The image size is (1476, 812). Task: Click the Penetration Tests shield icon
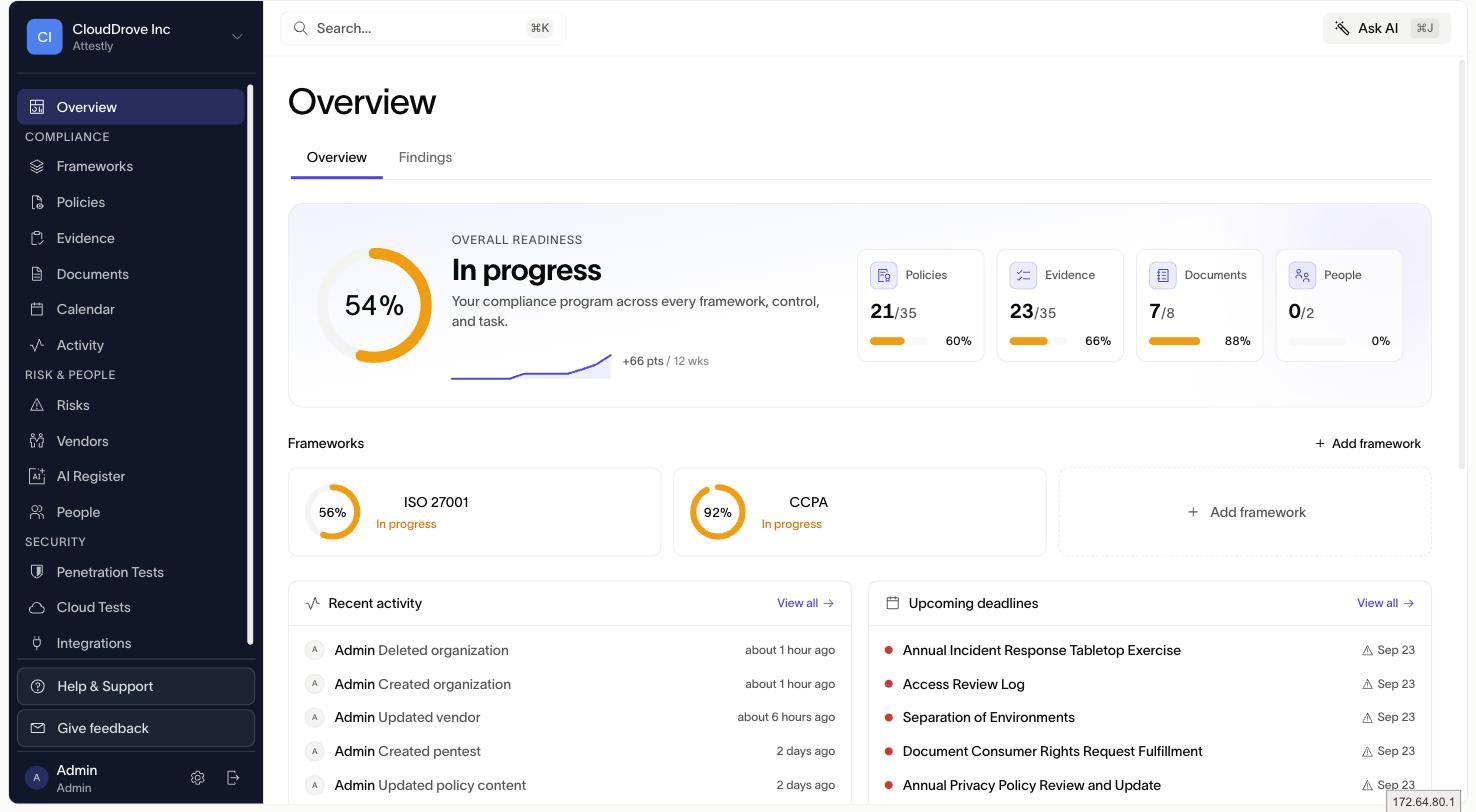pos(37,572)
